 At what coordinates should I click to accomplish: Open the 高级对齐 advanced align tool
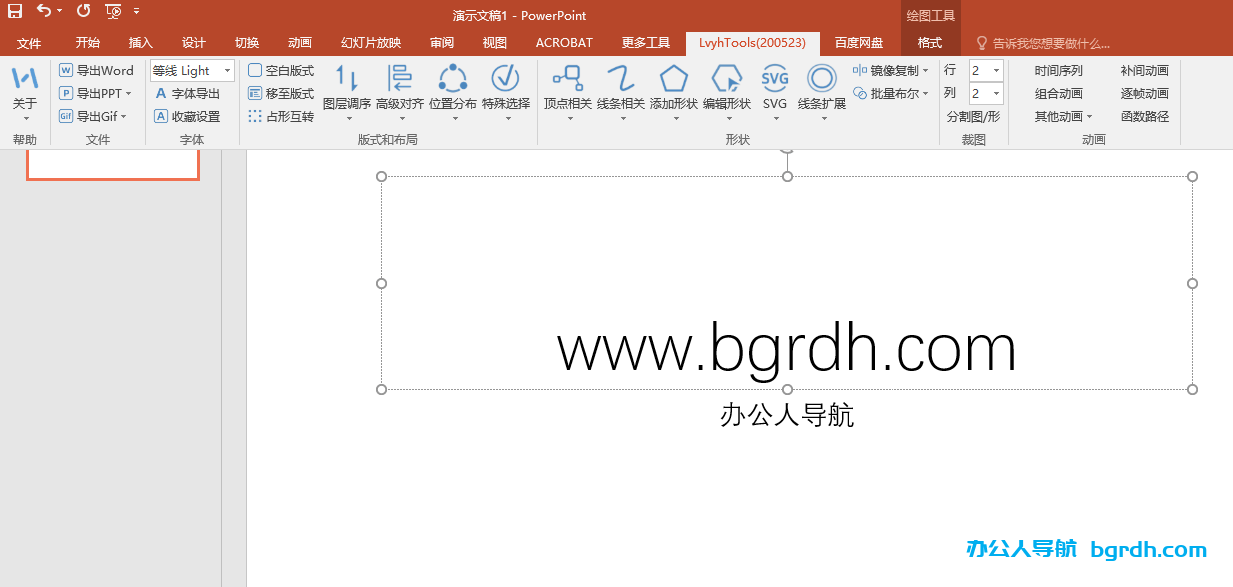pos(400,79)
